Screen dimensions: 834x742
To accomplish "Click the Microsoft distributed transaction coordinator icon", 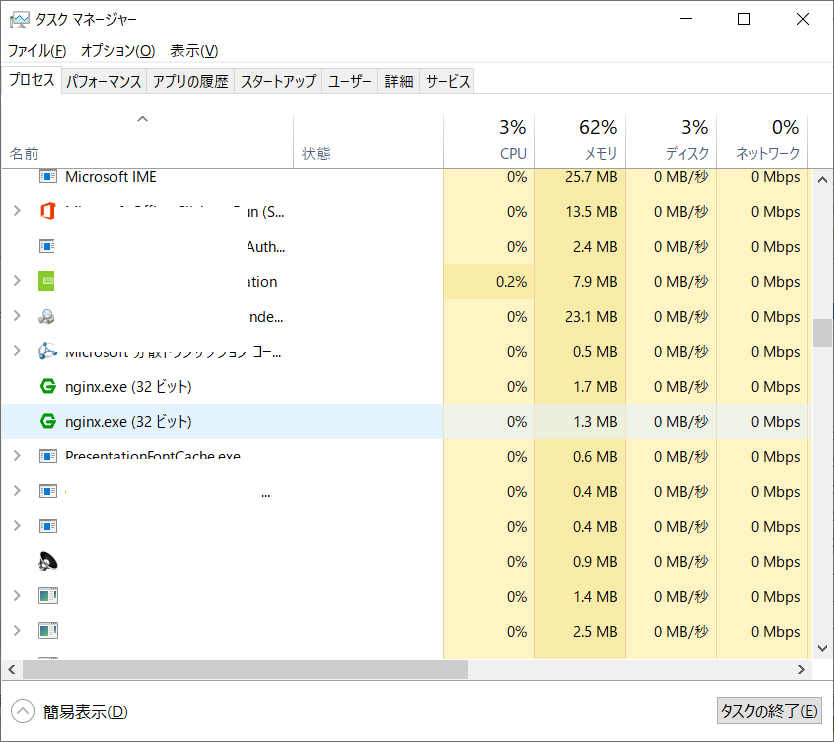I will pyautogui.click(x=47, y=351).
